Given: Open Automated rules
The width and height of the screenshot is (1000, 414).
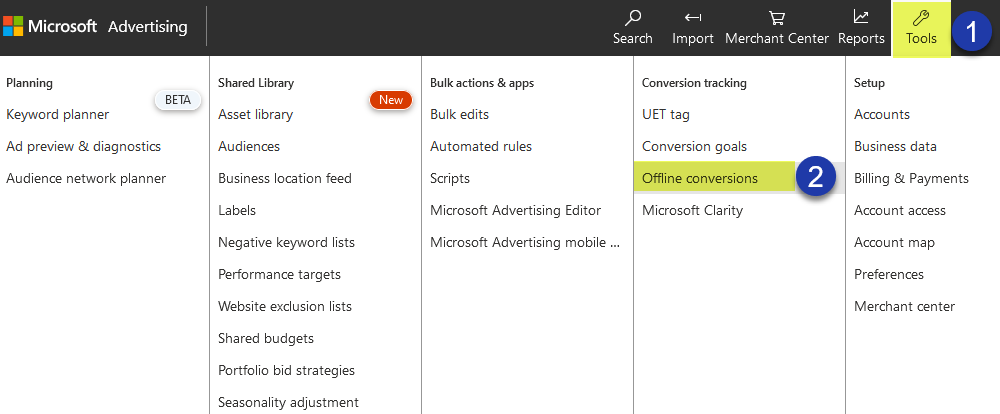Looking at the screenshot, I should pos(481,147).
